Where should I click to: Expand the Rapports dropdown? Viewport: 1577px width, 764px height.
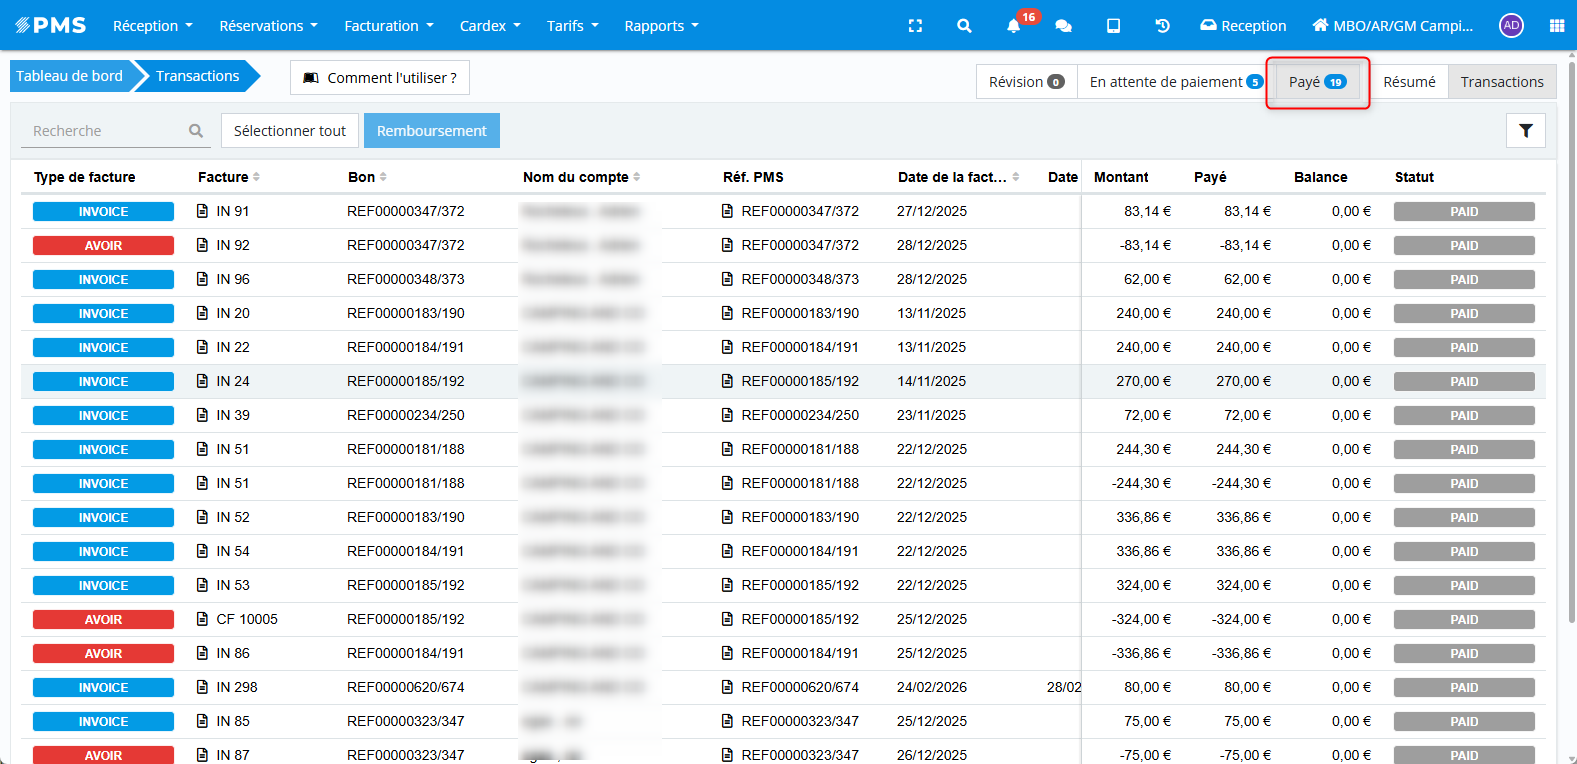click(661, 26)
